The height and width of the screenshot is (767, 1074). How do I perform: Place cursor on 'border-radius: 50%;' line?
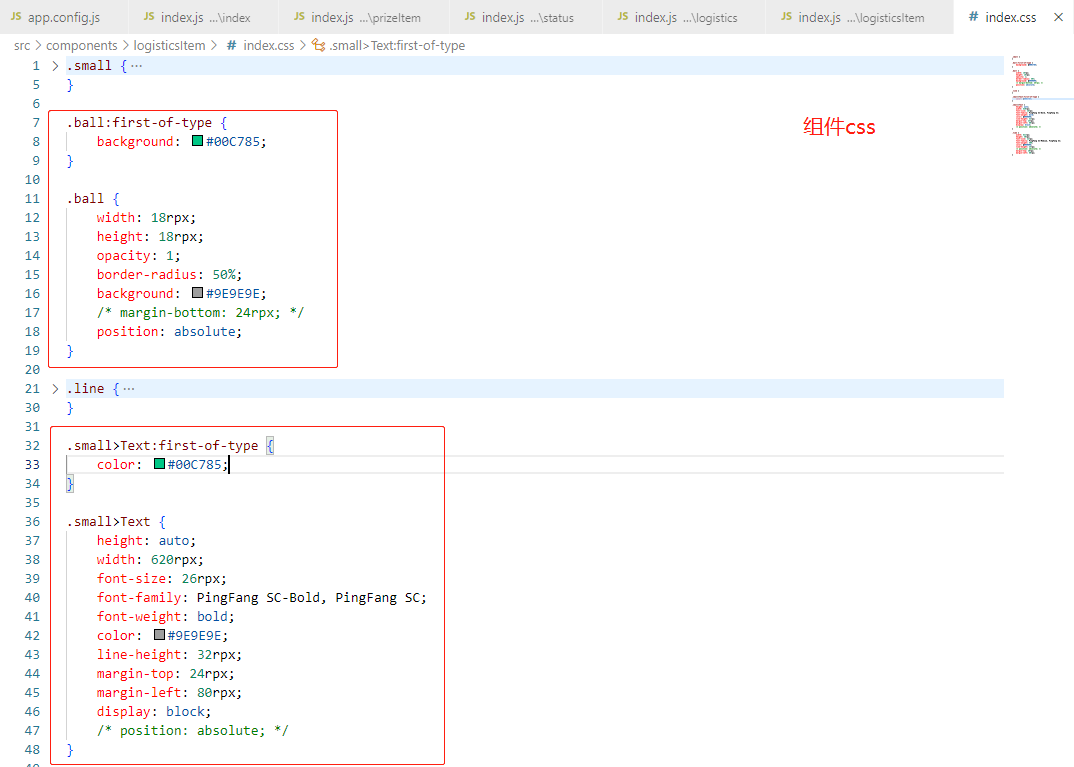click(x=169, y=275)
